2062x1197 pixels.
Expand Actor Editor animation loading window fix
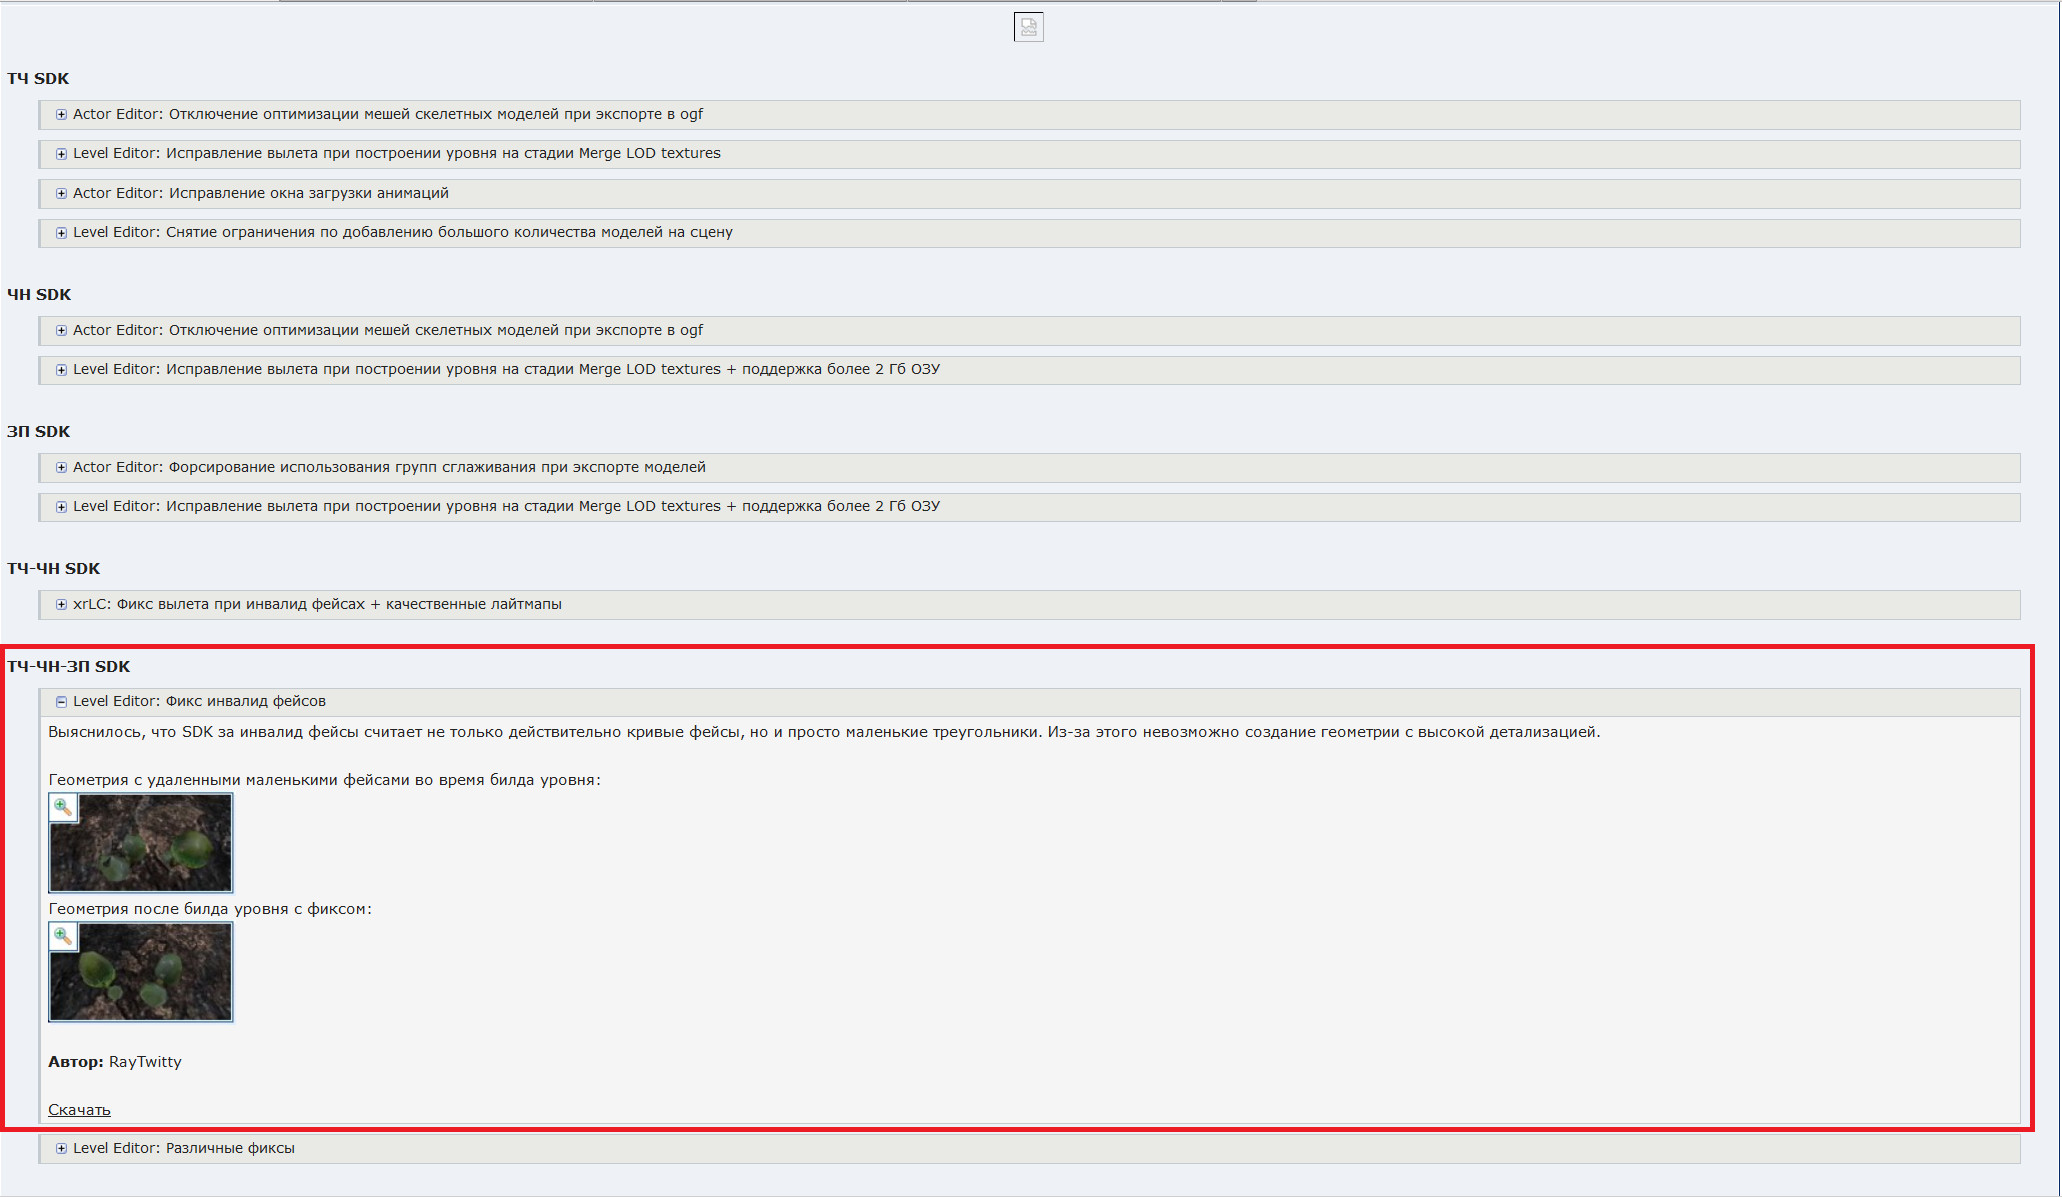[1029, 193]
